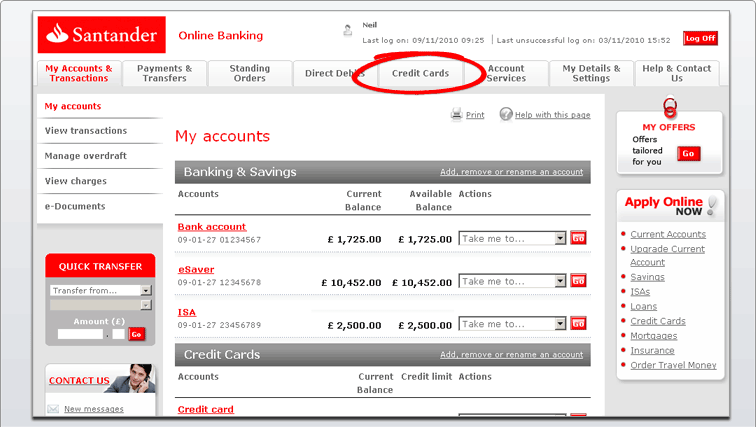
Task: Click Go button in Quick Transfer
Action: pyautogui.click(x=137, y=334)
